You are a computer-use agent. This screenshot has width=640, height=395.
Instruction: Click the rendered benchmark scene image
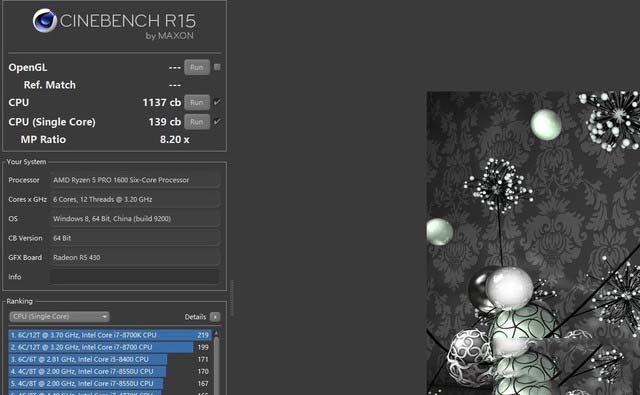pyautogui.click(x=533, y=243)
